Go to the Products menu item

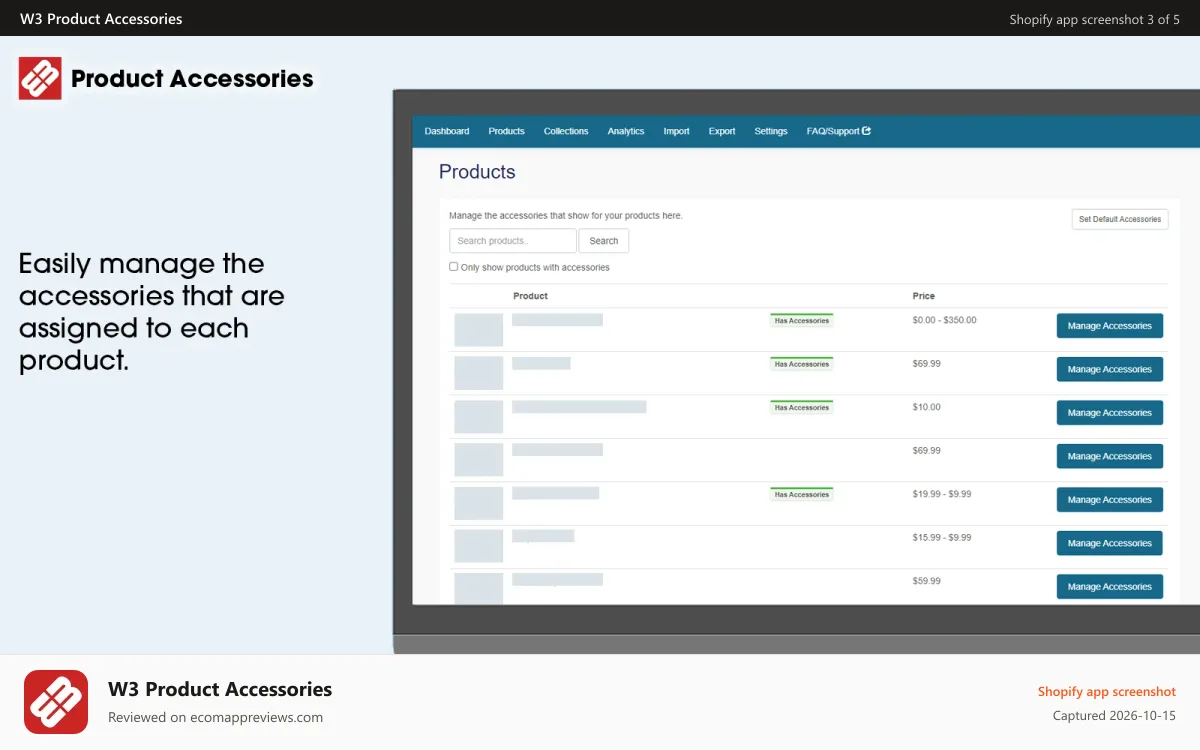[506, 131]
